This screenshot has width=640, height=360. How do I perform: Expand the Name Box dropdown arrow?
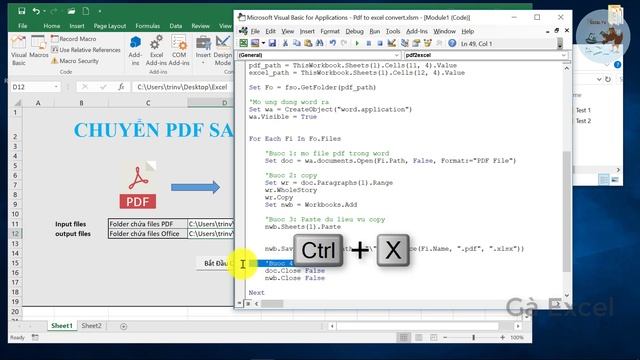pos(56,87)
